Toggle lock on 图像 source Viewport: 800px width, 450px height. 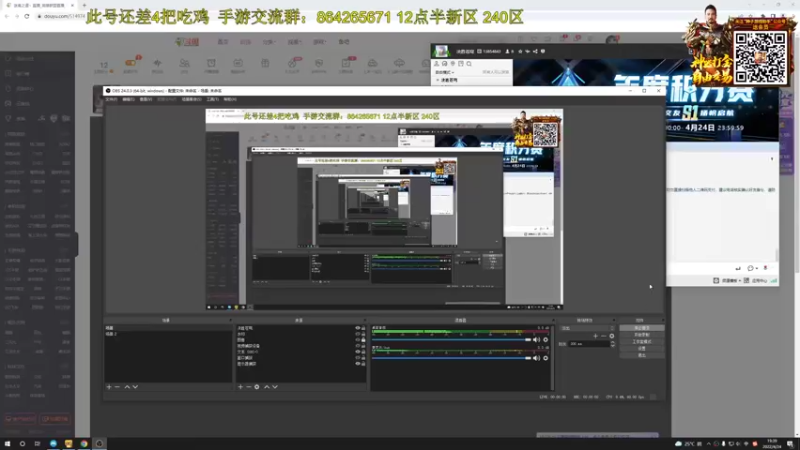click(363, 340)
